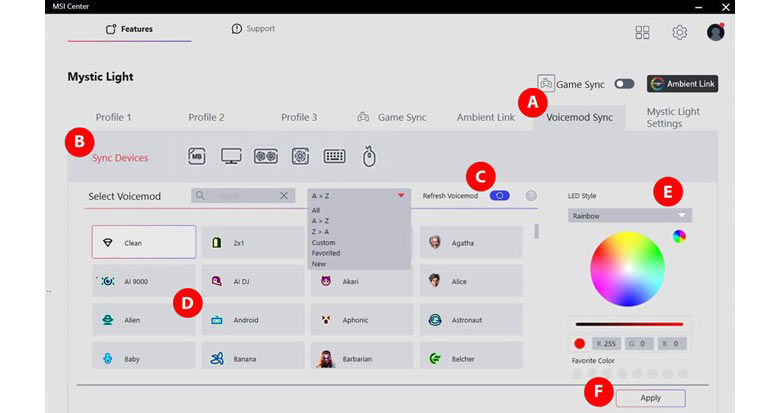
Task: Choose the Alien voice
Action: click(x=144, y=319)
